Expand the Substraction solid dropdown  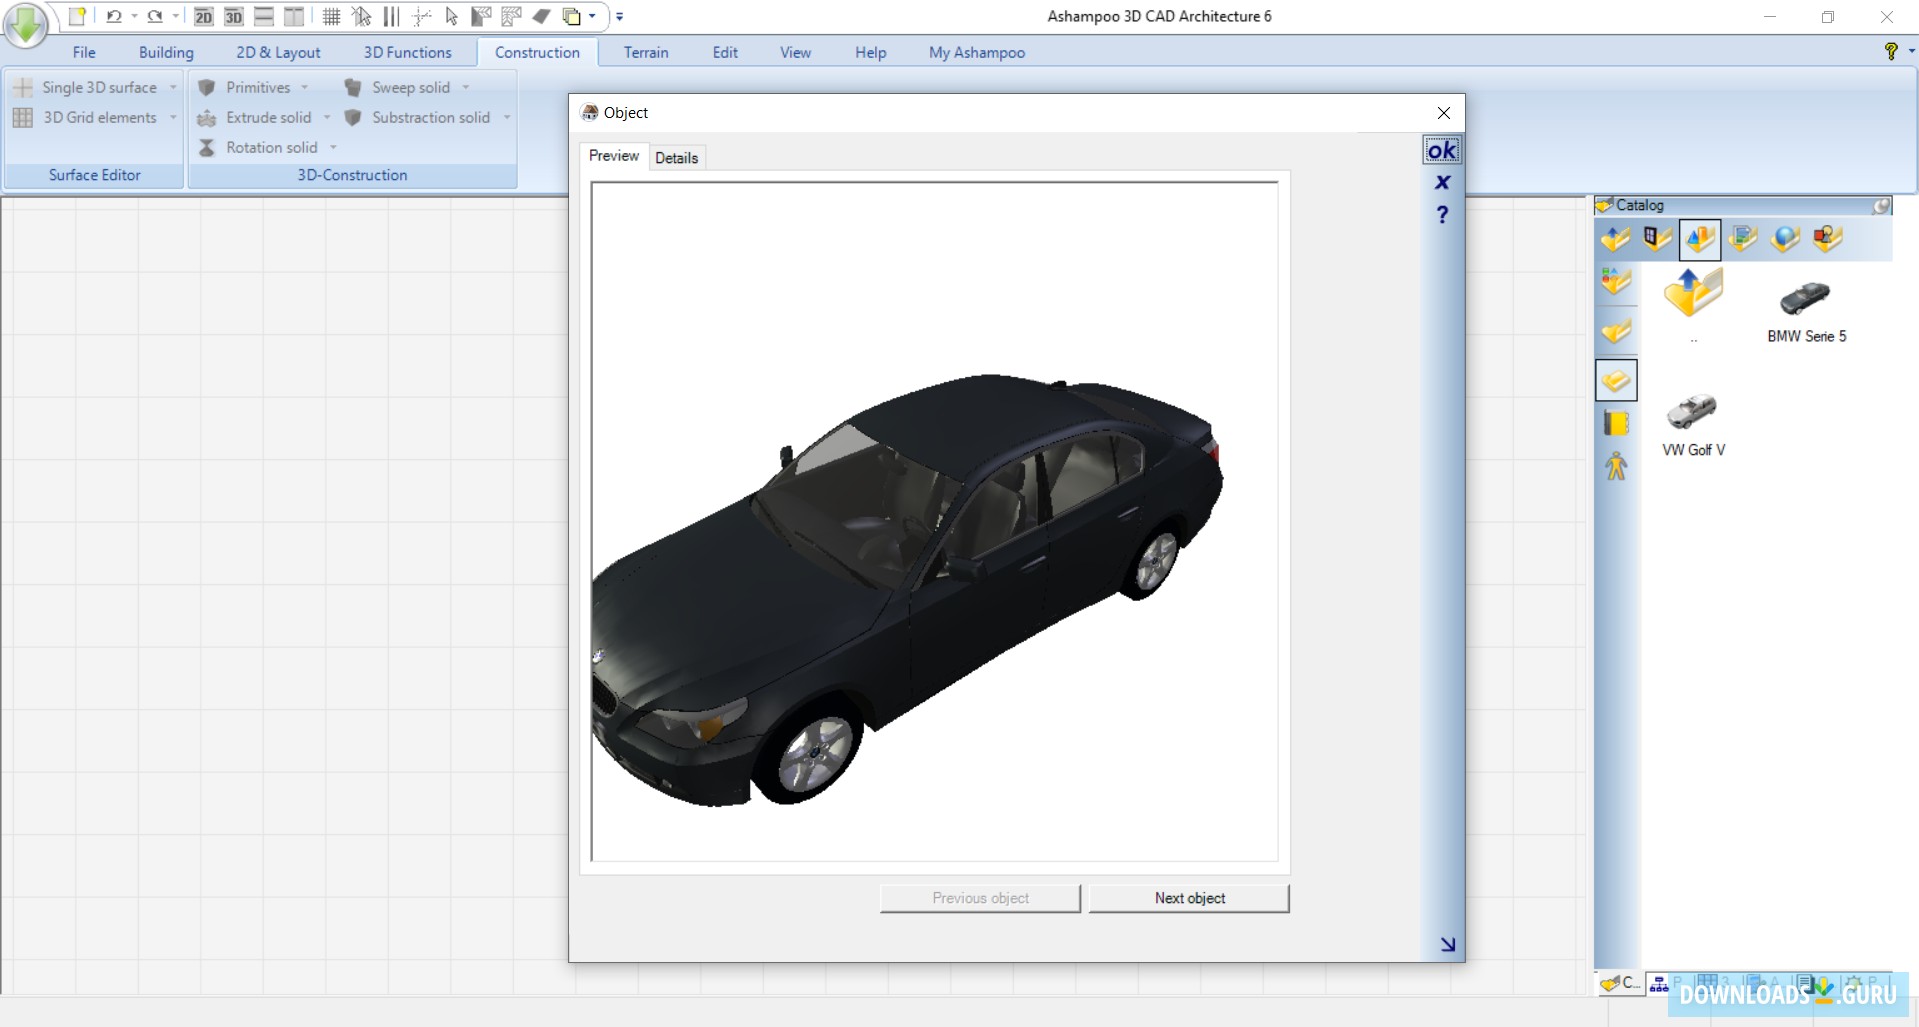tap(508, 117)
